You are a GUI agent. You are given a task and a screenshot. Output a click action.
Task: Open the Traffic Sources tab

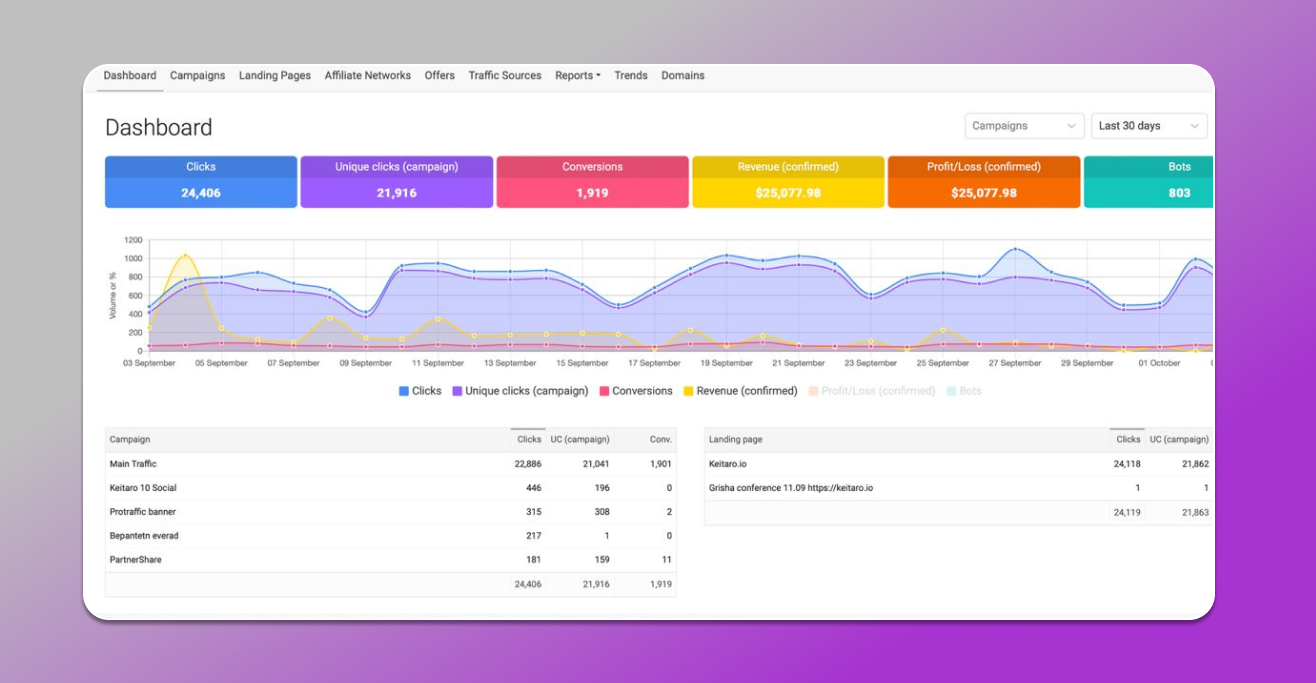pyautogui.click(x=504, y=76)
